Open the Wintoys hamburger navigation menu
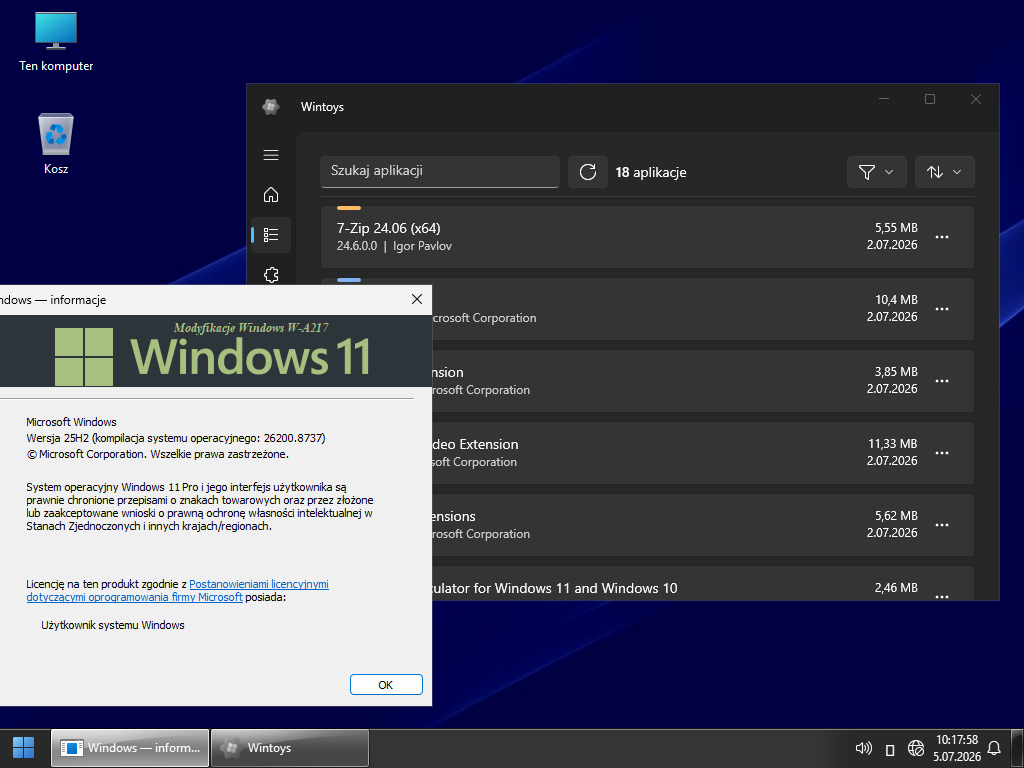Image resolution: width=1024 pixels, height=768 pixels. 271,155
